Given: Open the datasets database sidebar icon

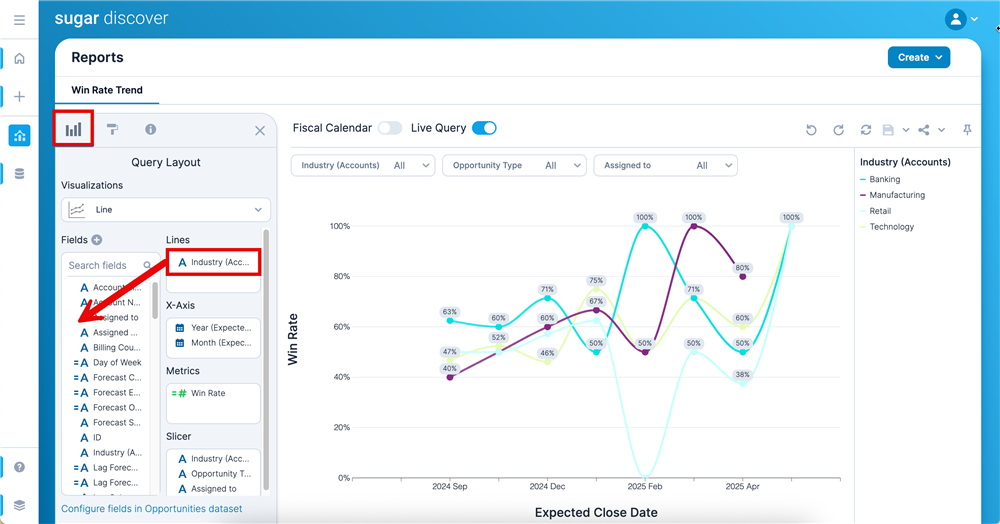Looking at the screenshot, I should (x=19, y=173).
